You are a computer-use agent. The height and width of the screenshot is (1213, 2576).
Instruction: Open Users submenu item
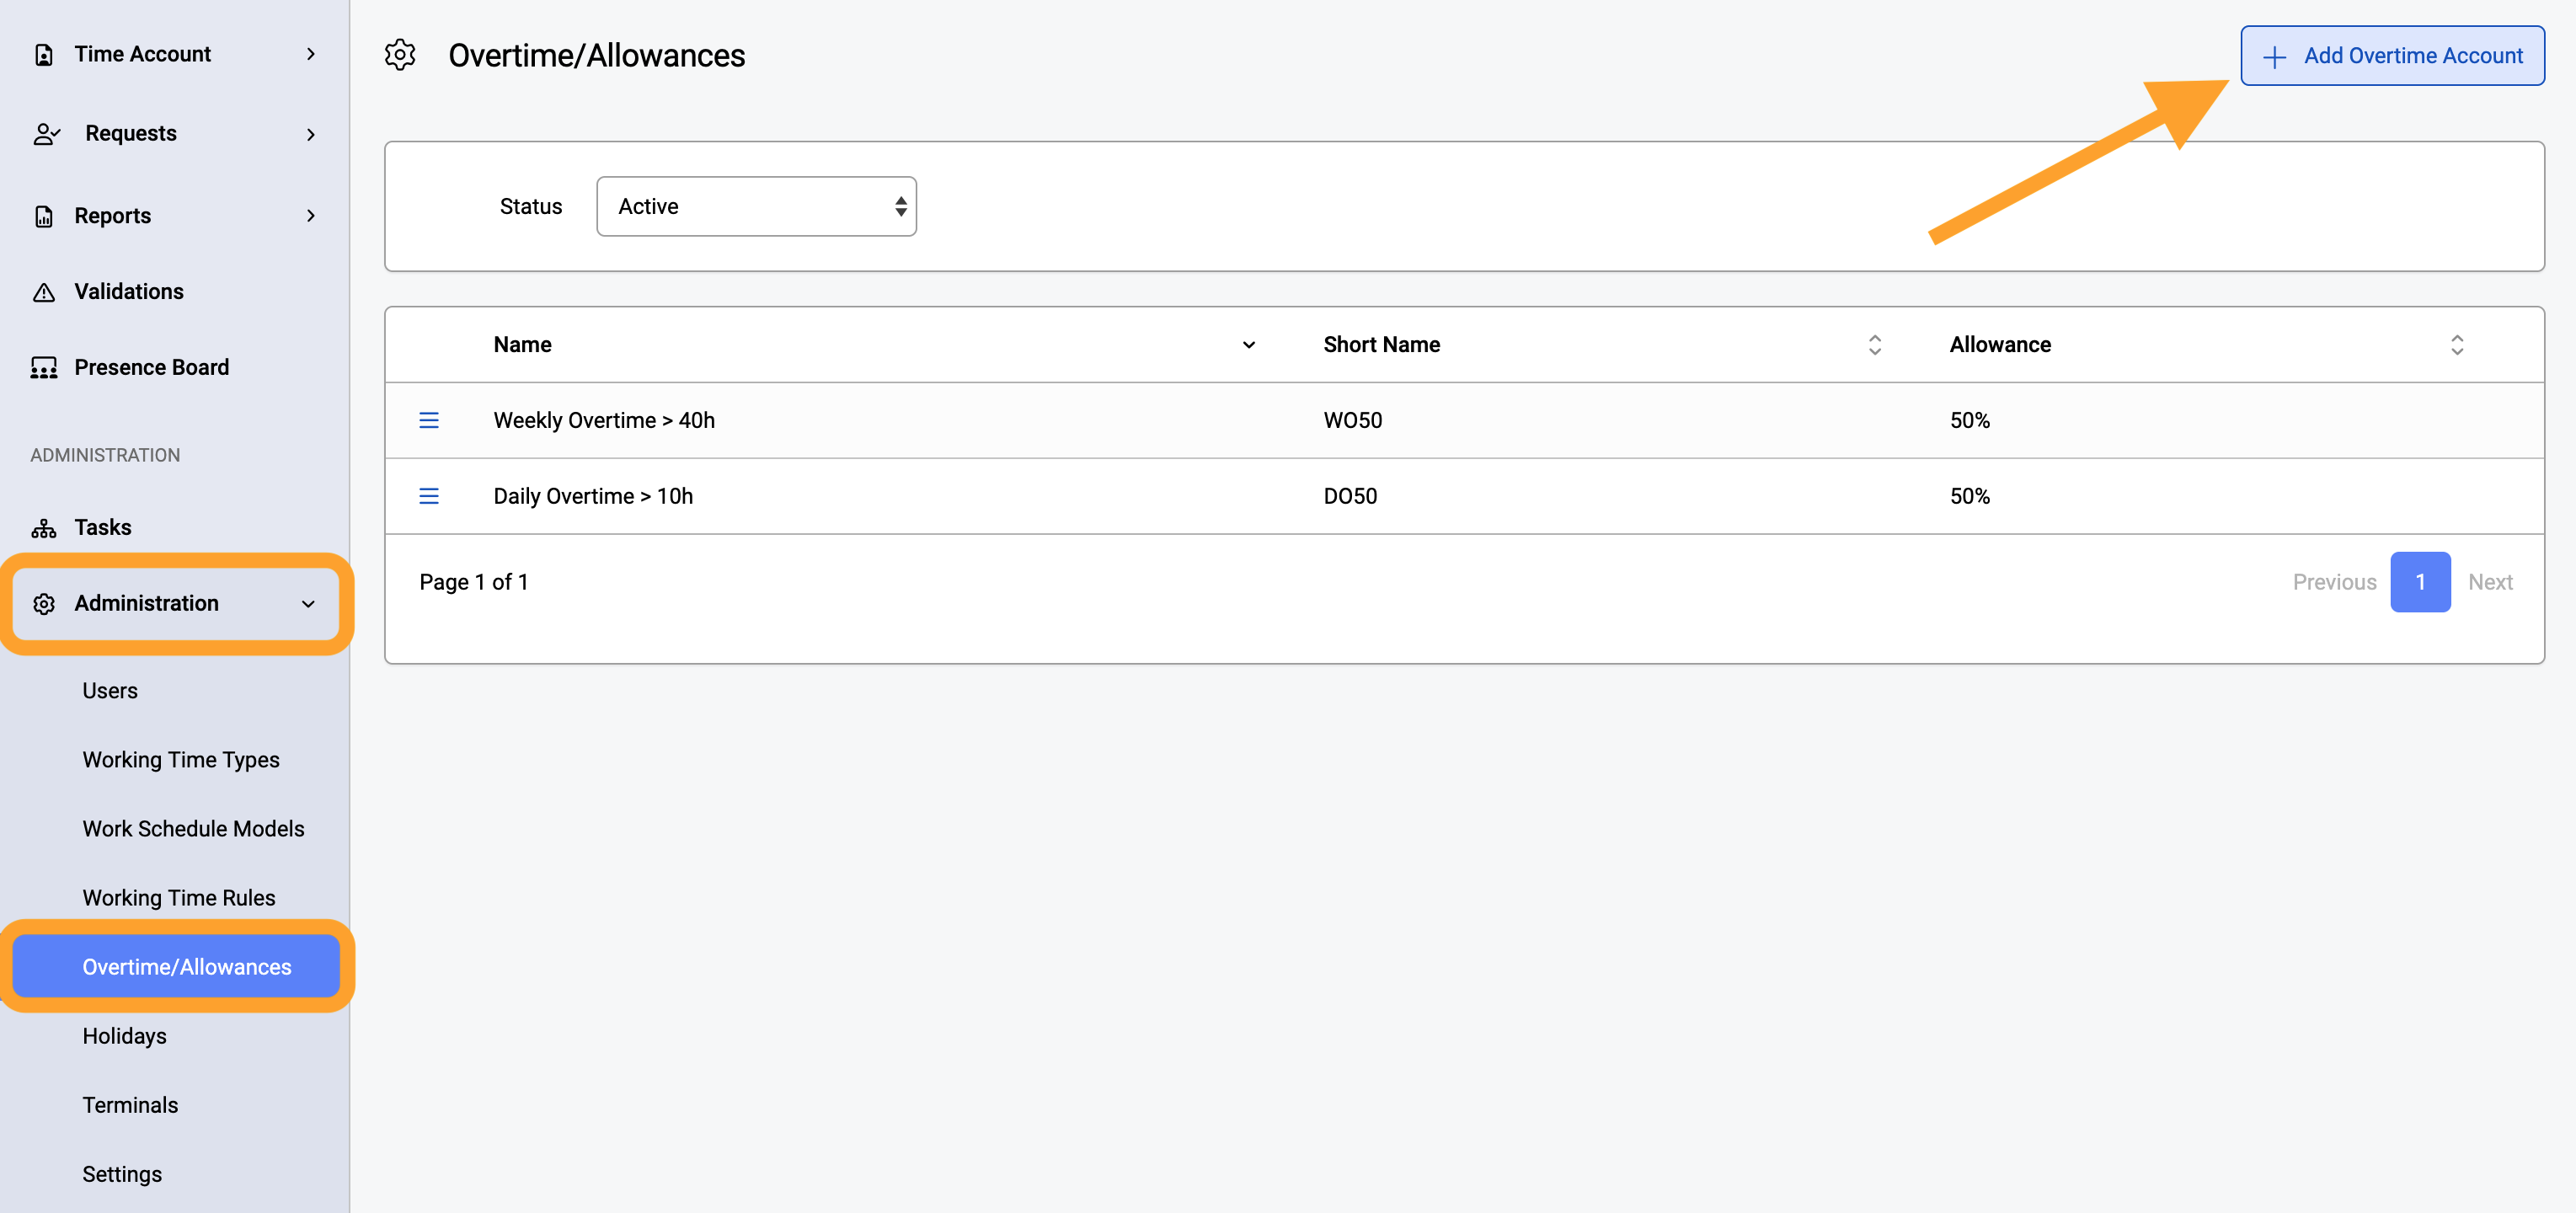tap(110, 691)
